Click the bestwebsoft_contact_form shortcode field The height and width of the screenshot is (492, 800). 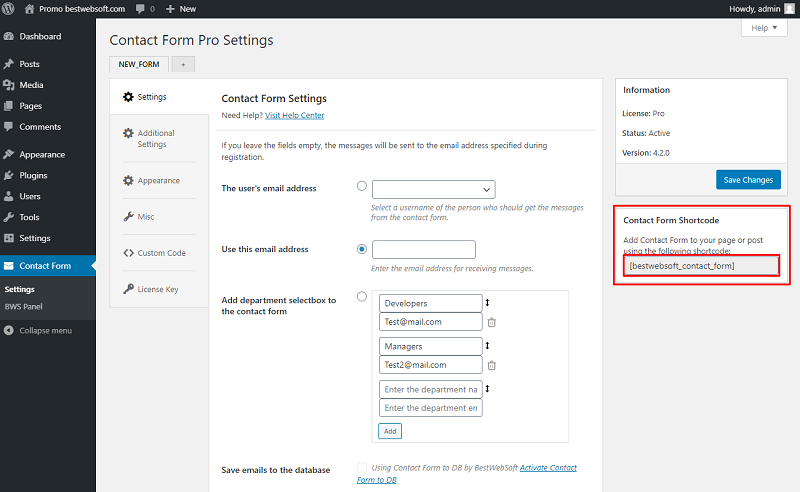click(x=701, y=266)
